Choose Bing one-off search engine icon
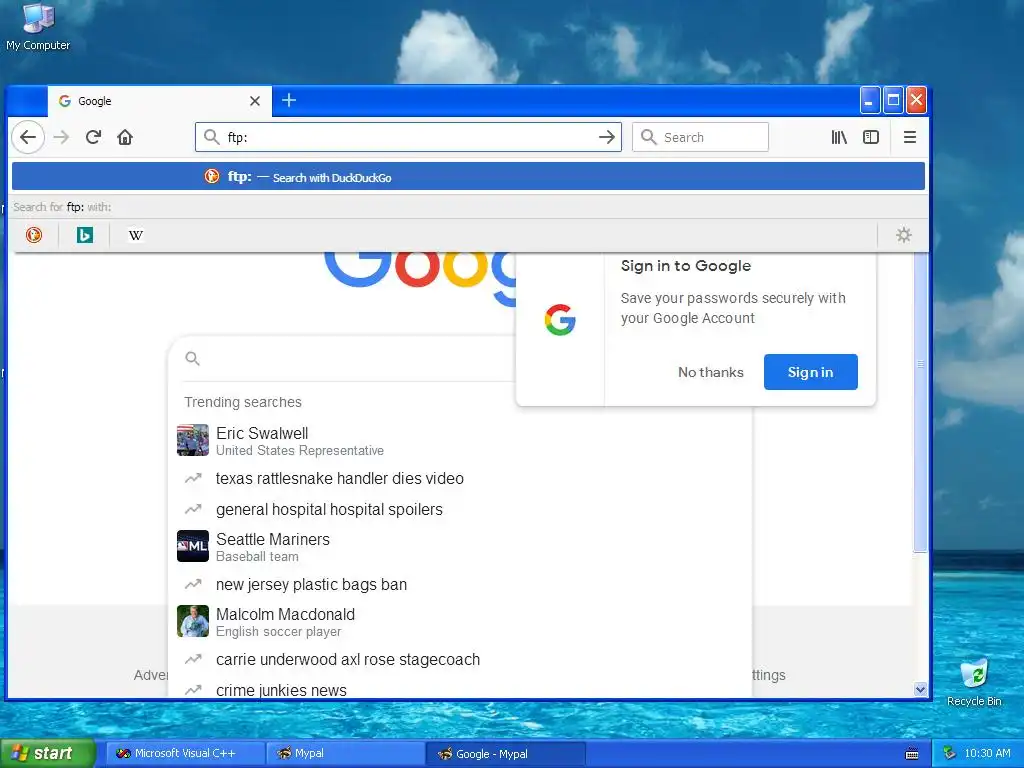 click(x=85, y=235)
